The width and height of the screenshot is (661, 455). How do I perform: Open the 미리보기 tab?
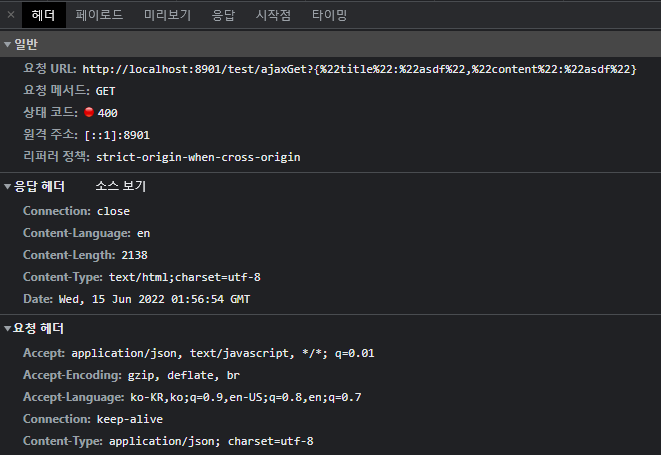coord(167,15)
